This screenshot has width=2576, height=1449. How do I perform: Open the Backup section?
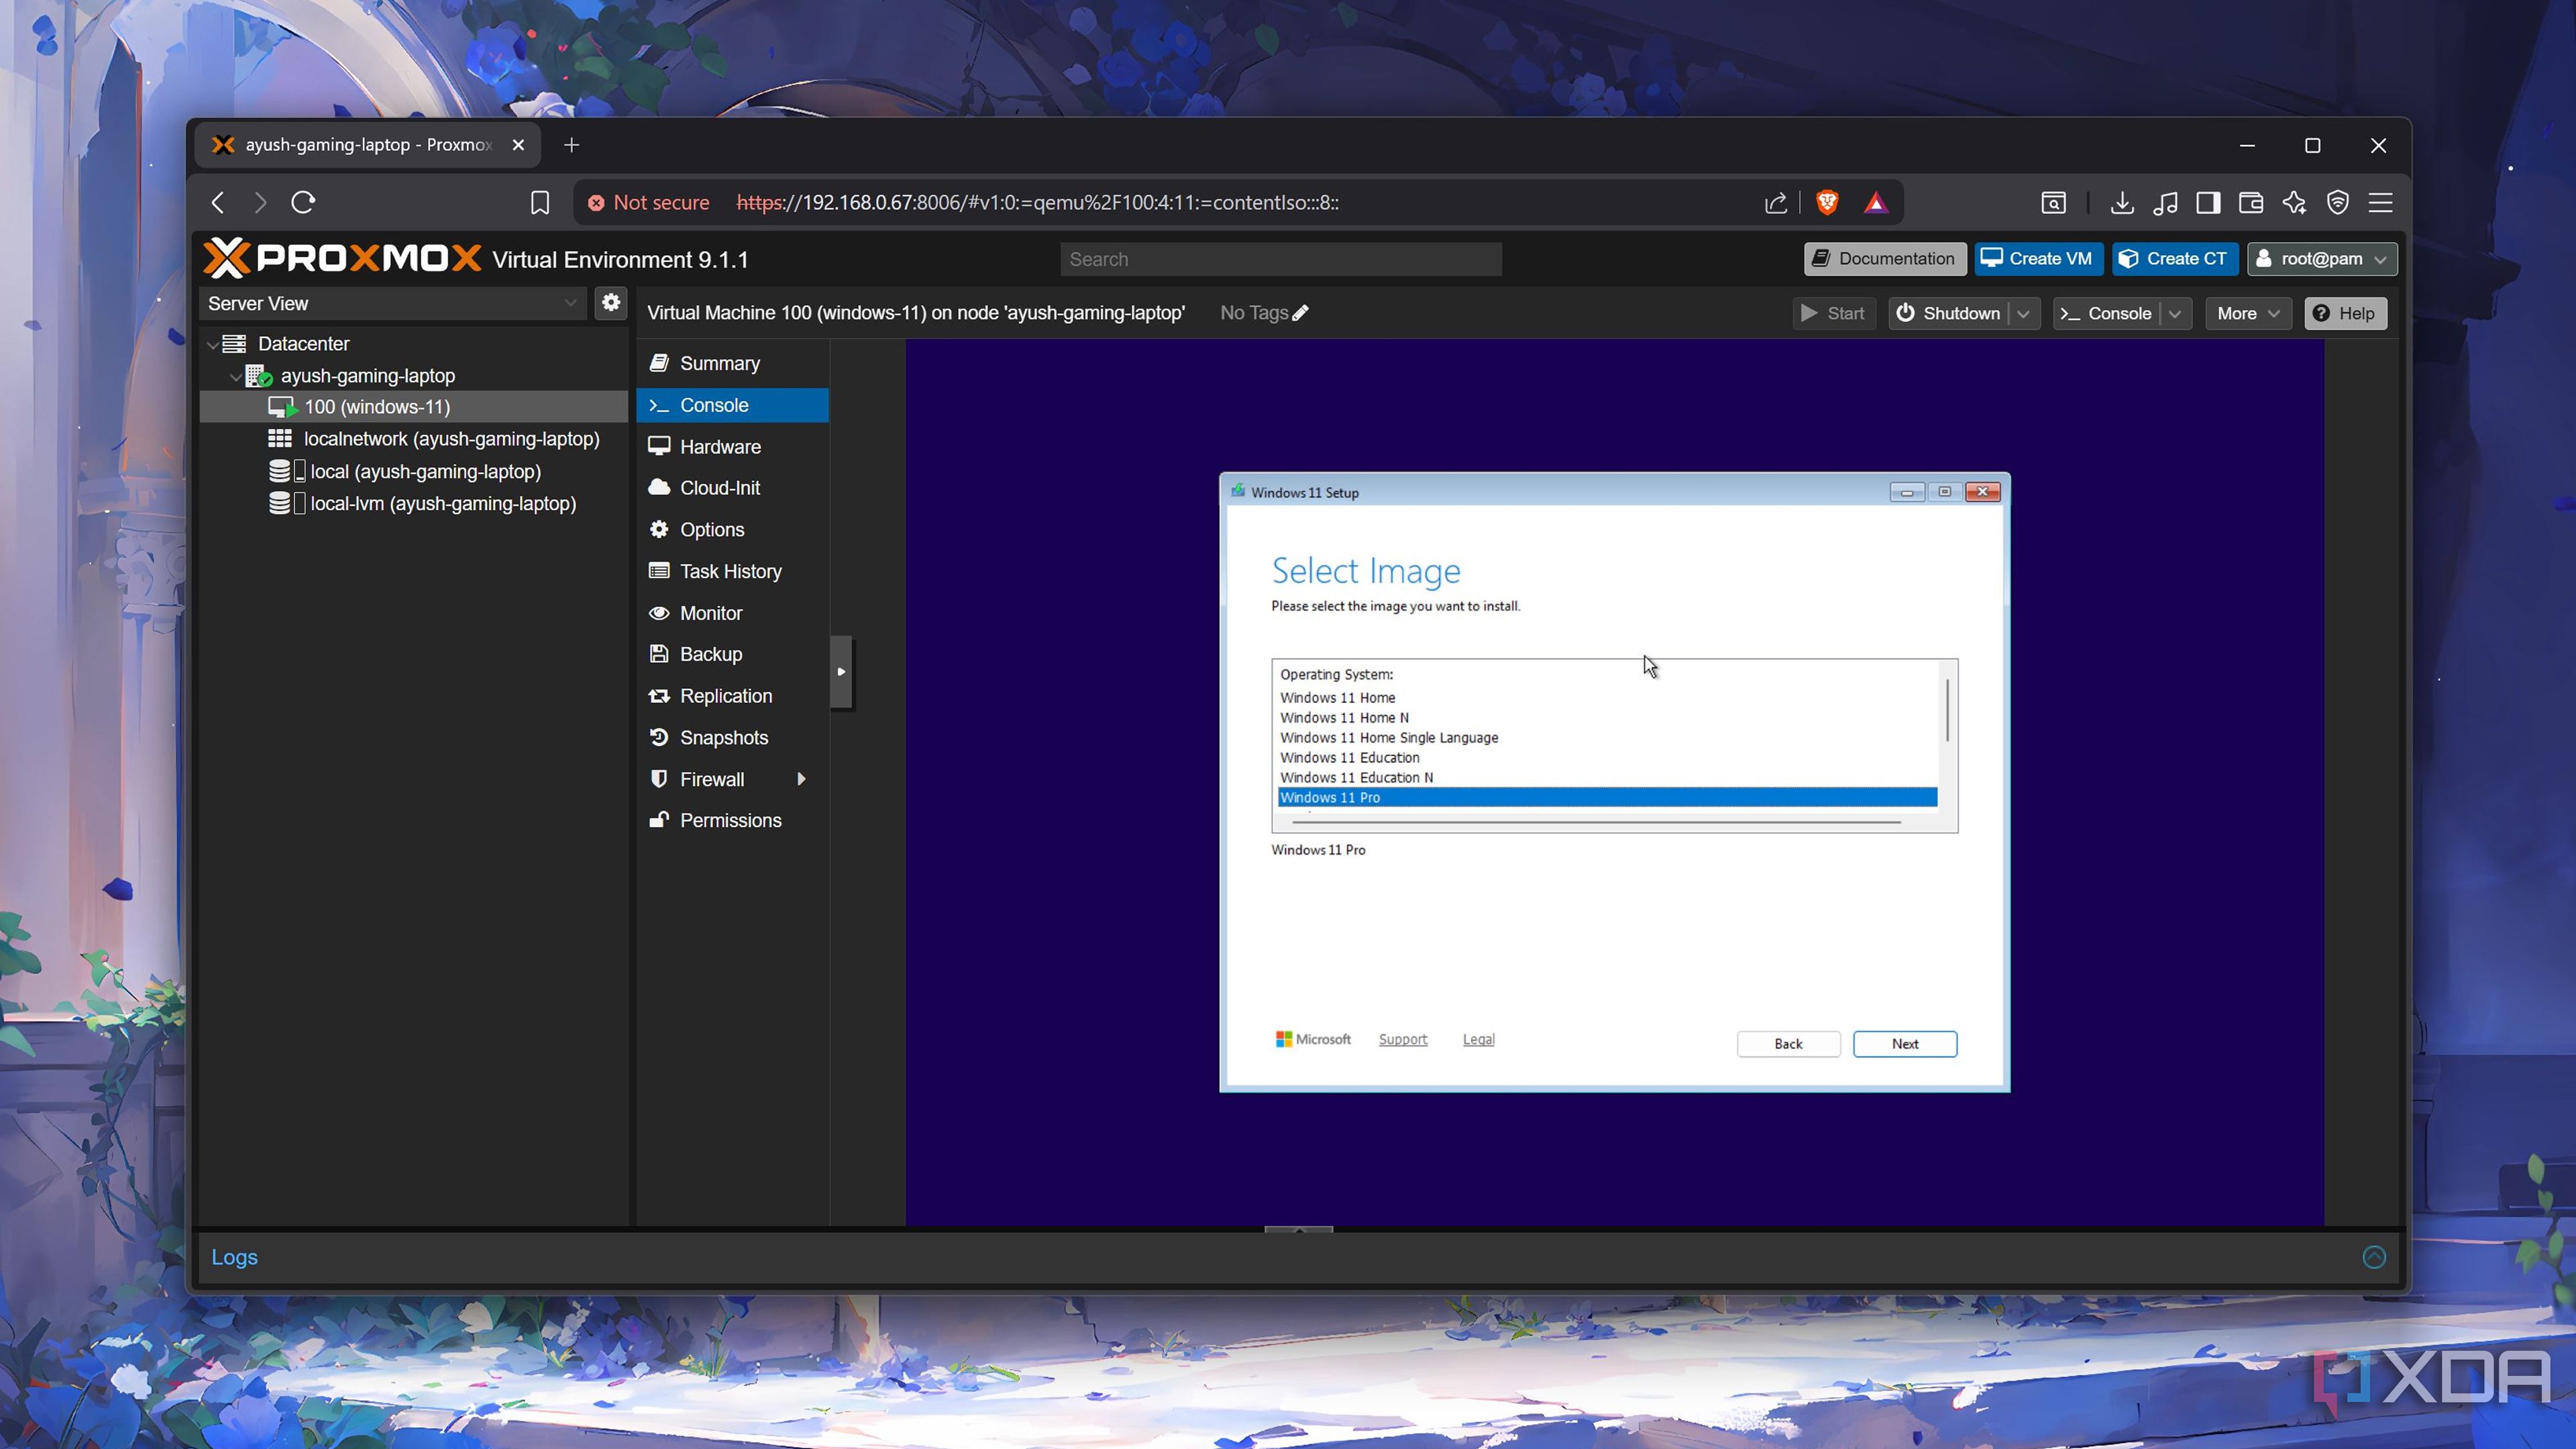coord(732,654)
